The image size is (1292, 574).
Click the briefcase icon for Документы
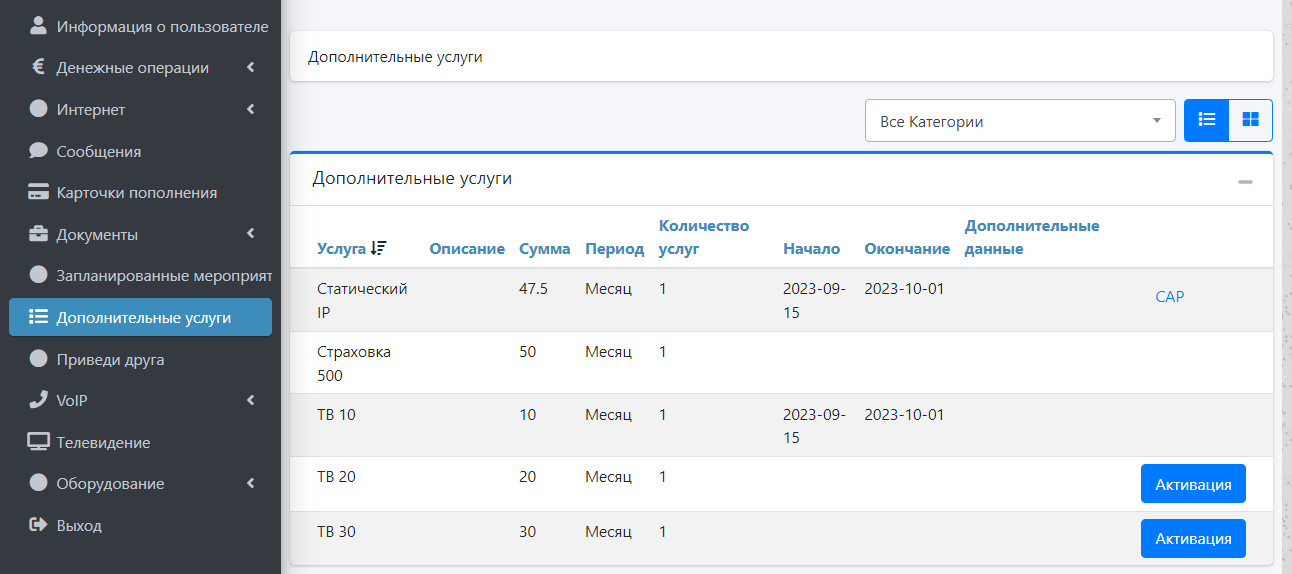coord(38,234)
